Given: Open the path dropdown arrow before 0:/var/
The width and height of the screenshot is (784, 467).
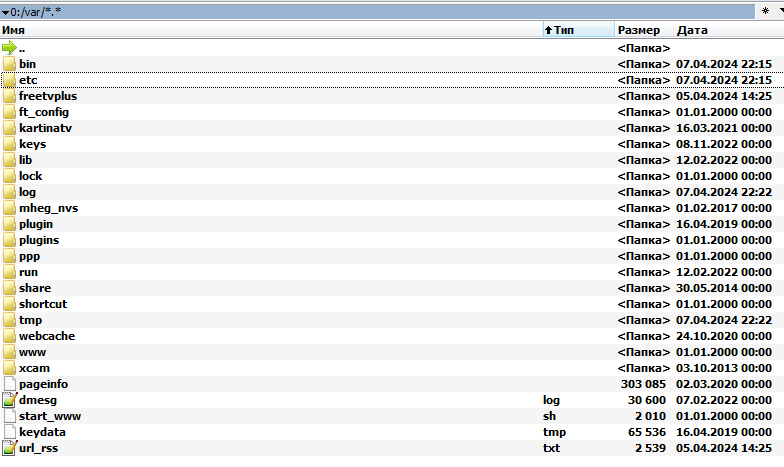Looking at the screenshot, I should [x=5, y=12].
